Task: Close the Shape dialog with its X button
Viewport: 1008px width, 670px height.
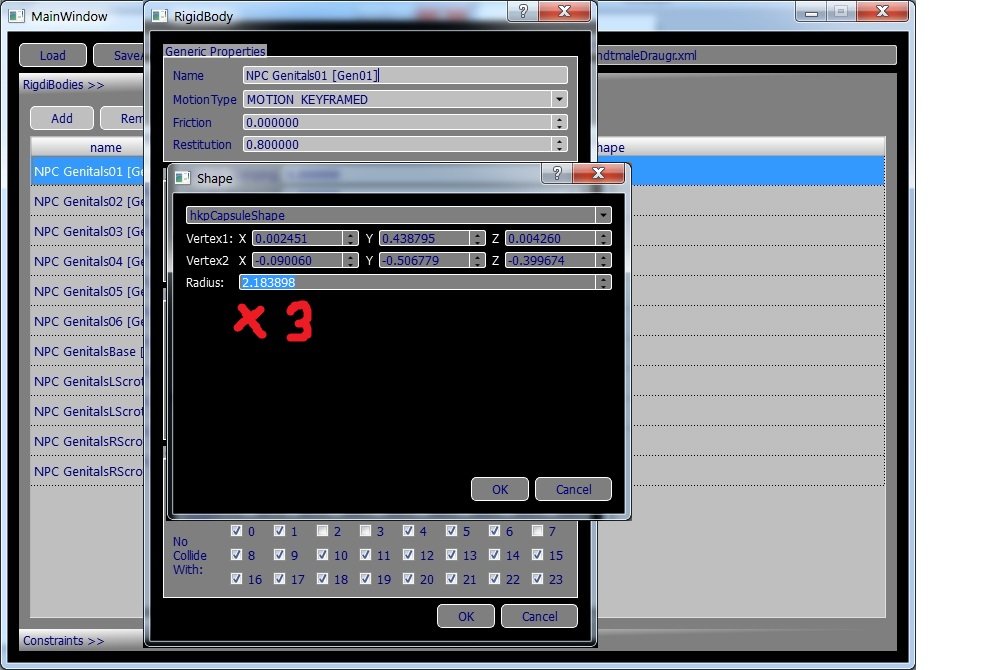Action: 598,173
